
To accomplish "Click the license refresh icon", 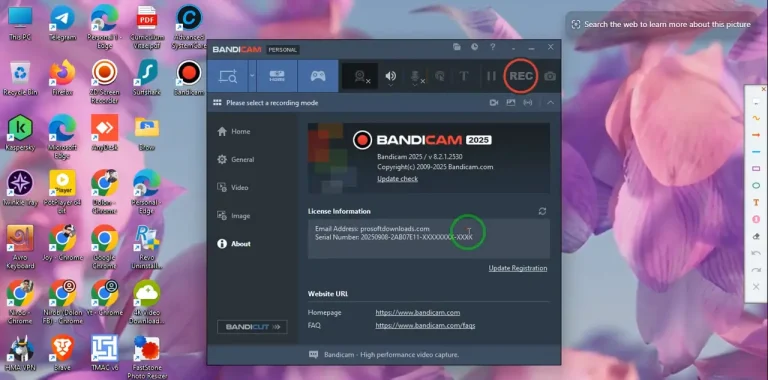I will click(x=542, y=211).
